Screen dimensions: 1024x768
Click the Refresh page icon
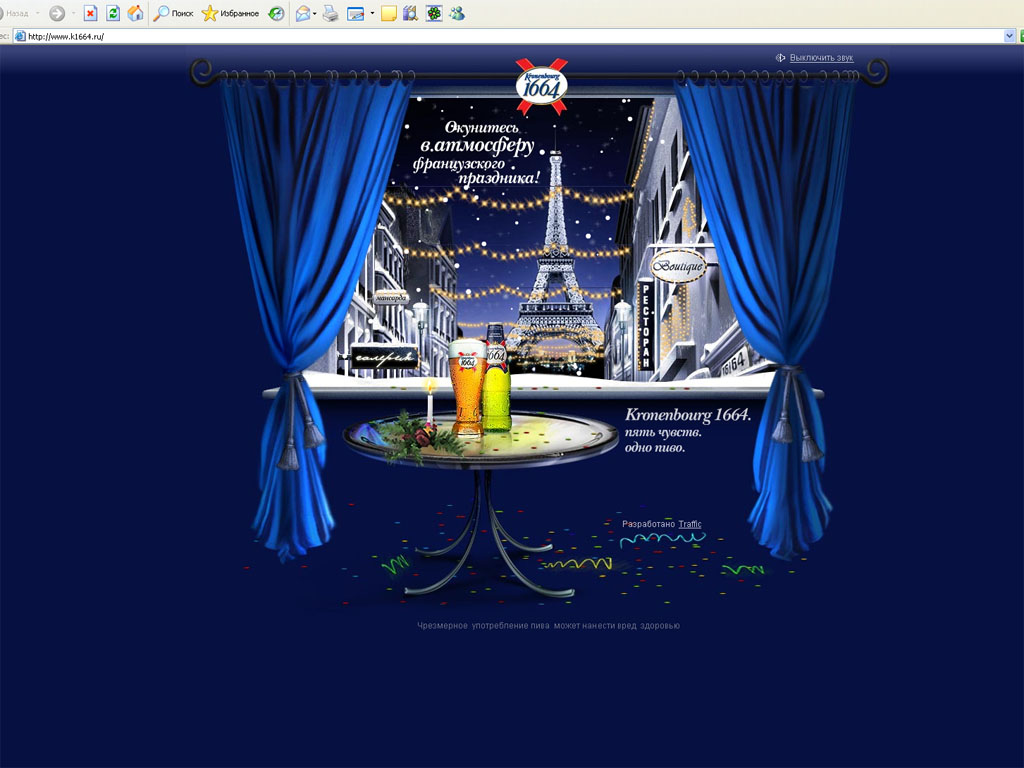click(x=113, y=13)
